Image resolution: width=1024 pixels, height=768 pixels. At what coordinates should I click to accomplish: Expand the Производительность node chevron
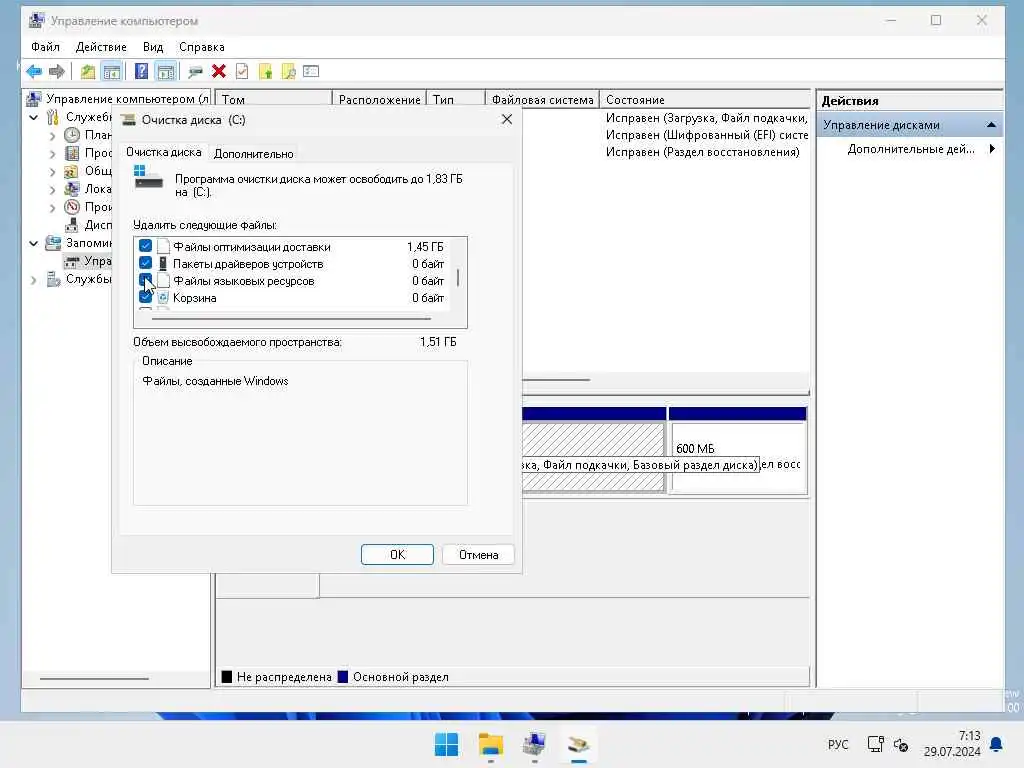(x=53, y=208)
